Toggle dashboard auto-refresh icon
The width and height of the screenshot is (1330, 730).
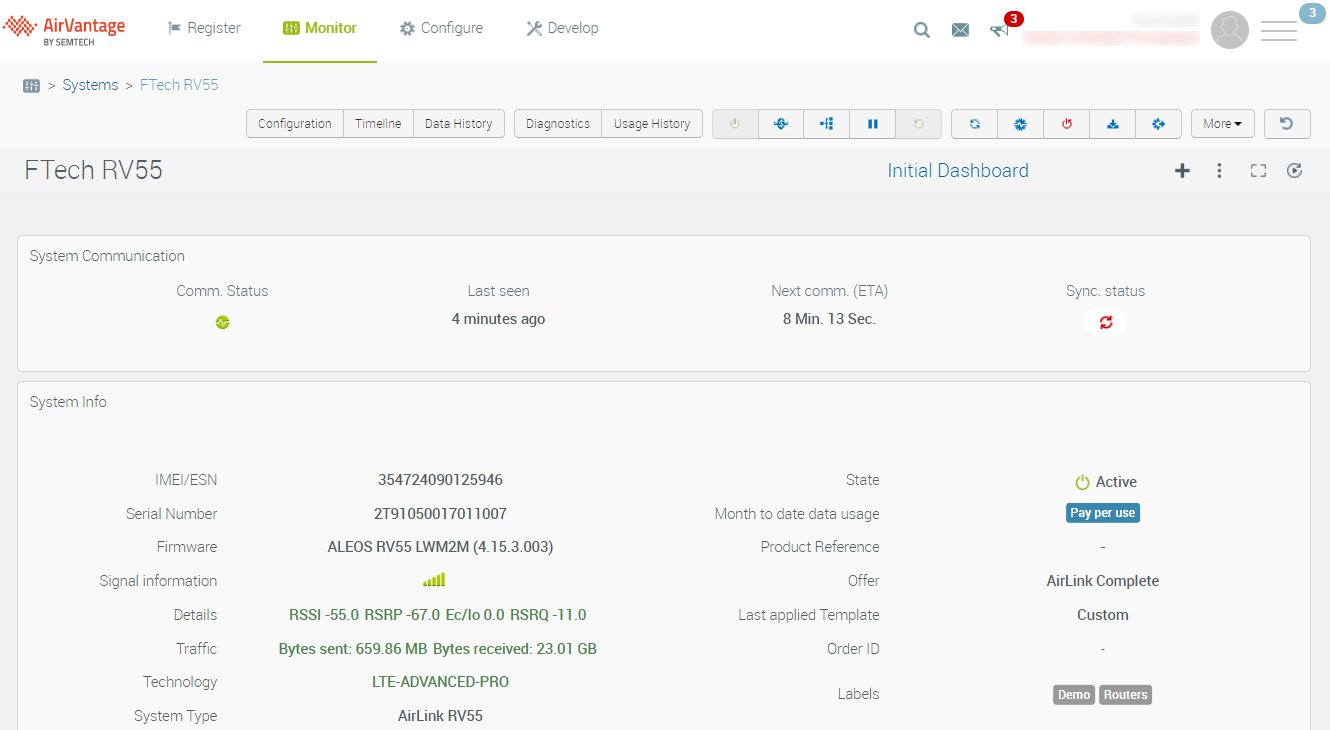[1294, 171]
